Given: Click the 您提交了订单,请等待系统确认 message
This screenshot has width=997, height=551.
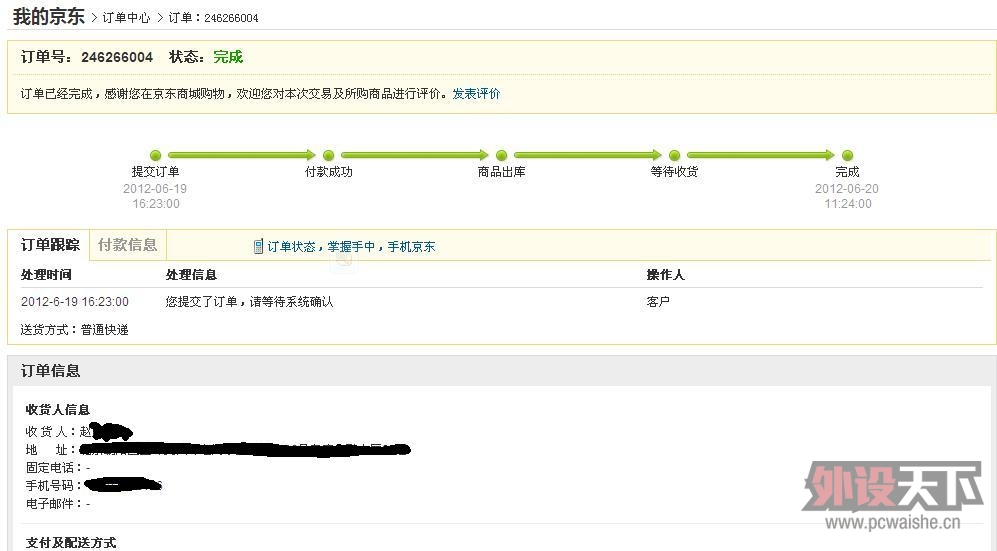Looking at the screenshot, I should (x=249, y=302).
